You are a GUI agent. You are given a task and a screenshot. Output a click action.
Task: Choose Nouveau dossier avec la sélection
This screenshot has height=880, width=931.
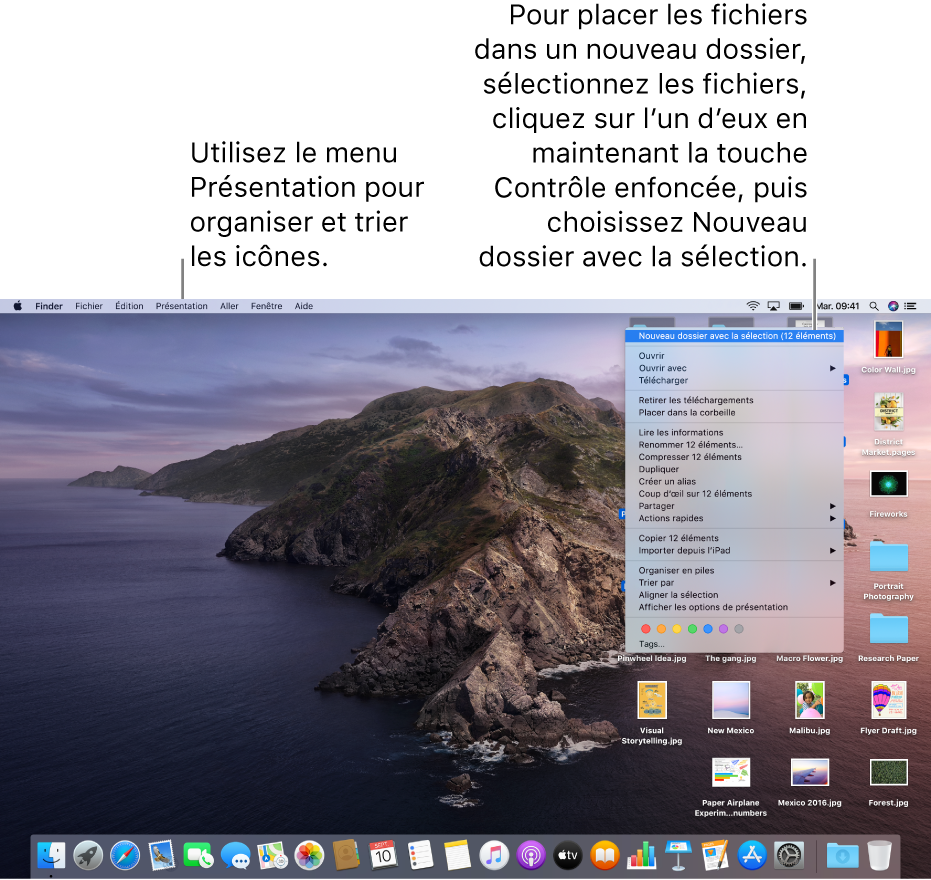[734, 336]
